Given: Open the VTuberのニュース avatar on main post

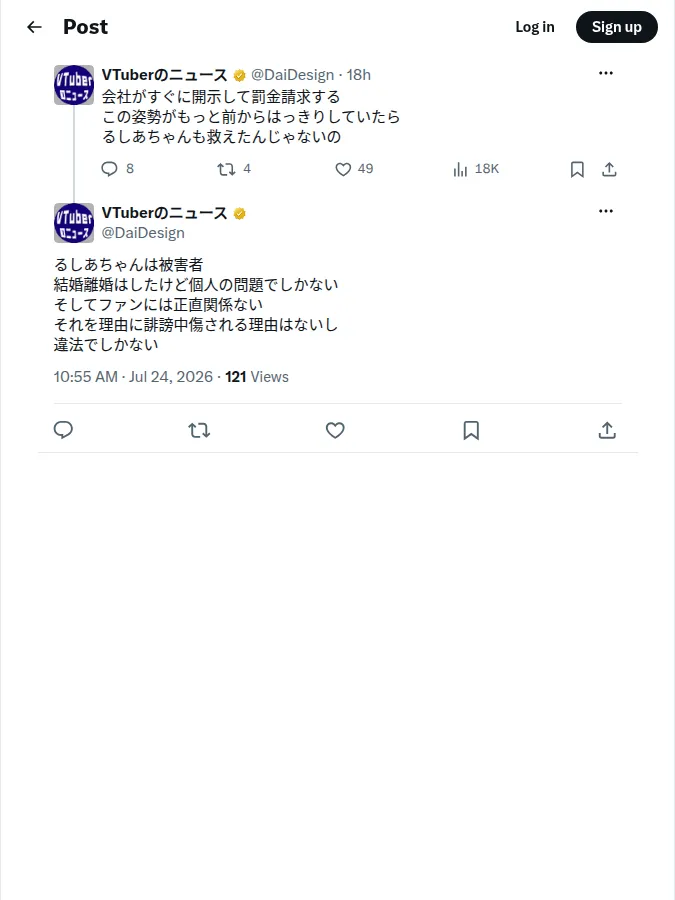Looking at the screenshot, I should coord(74,223).
